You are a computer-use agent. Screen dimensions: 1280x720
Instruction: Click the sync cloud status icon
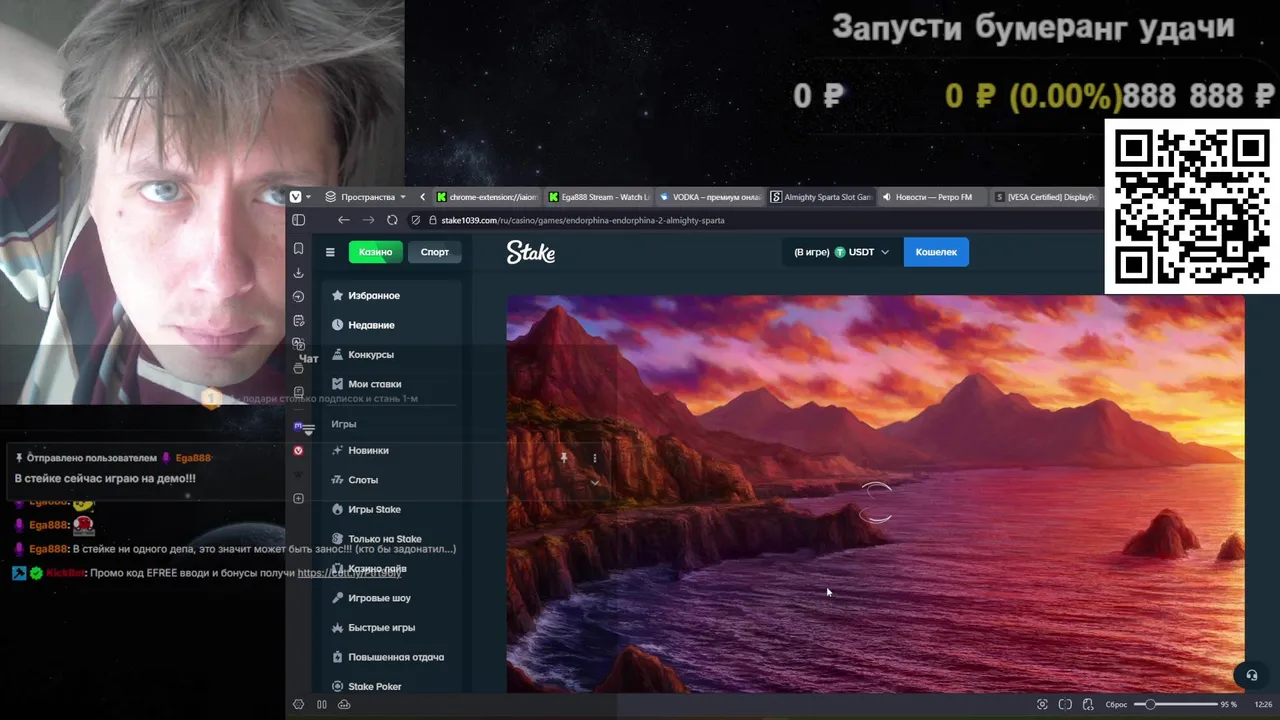coord(344,704)
